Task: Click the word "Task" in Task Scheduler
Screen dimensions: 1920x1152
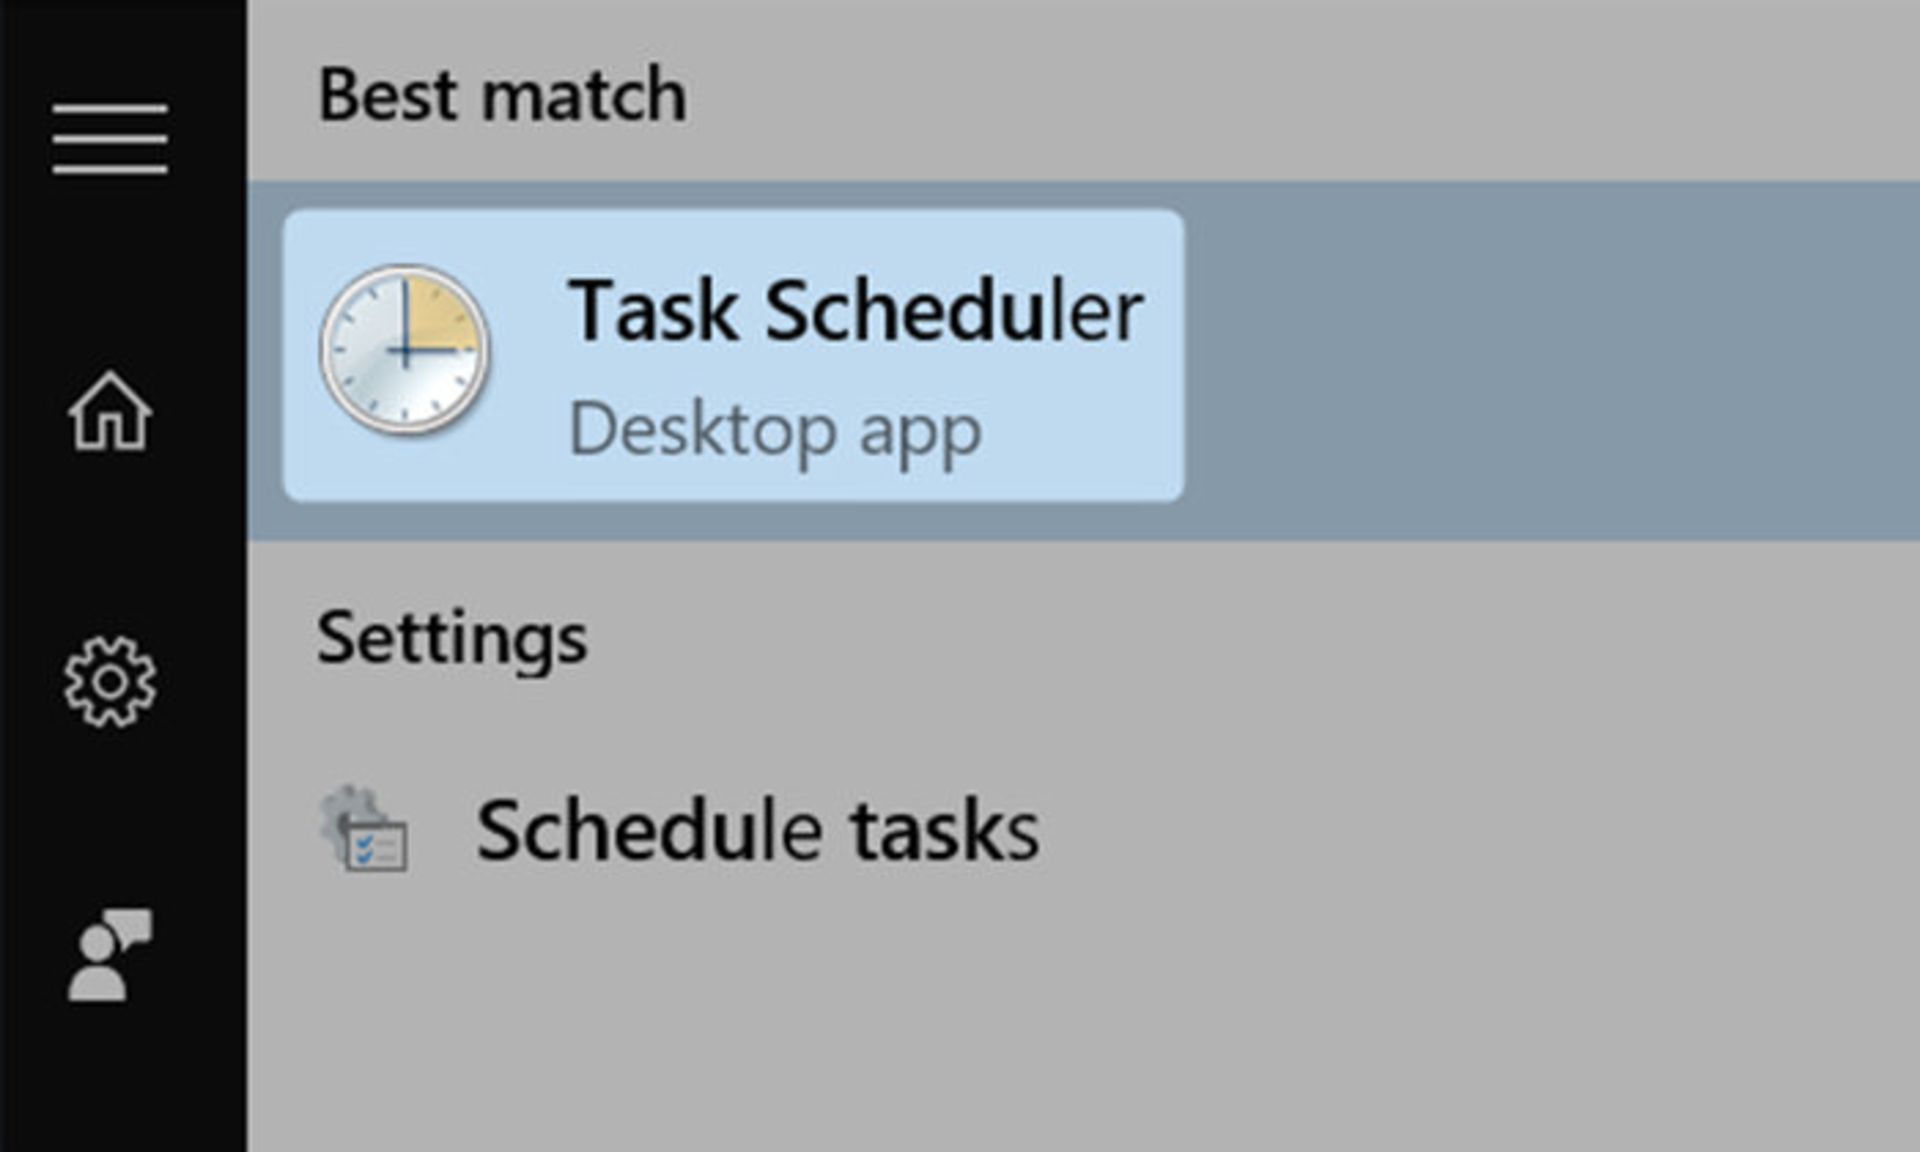Action: click(x=653, y=311)
